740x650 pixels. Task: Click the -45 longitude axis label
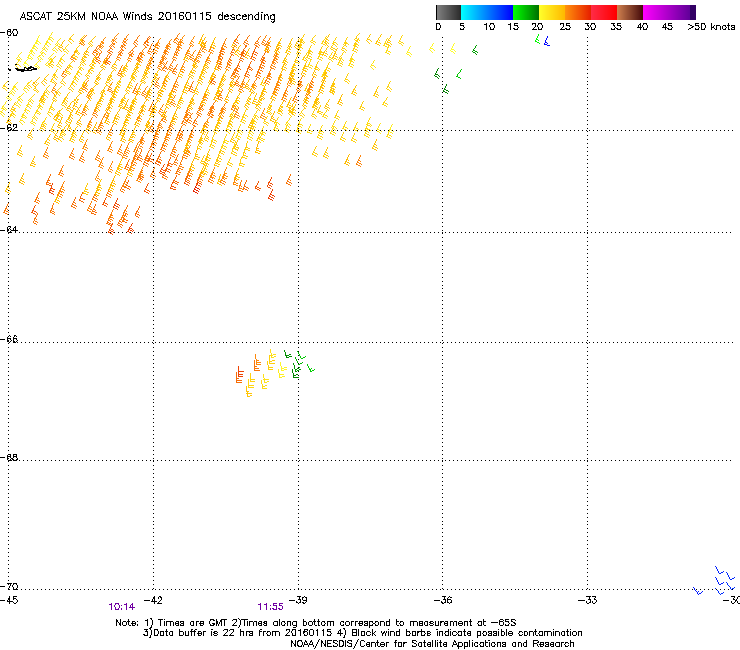coord(9,600)
